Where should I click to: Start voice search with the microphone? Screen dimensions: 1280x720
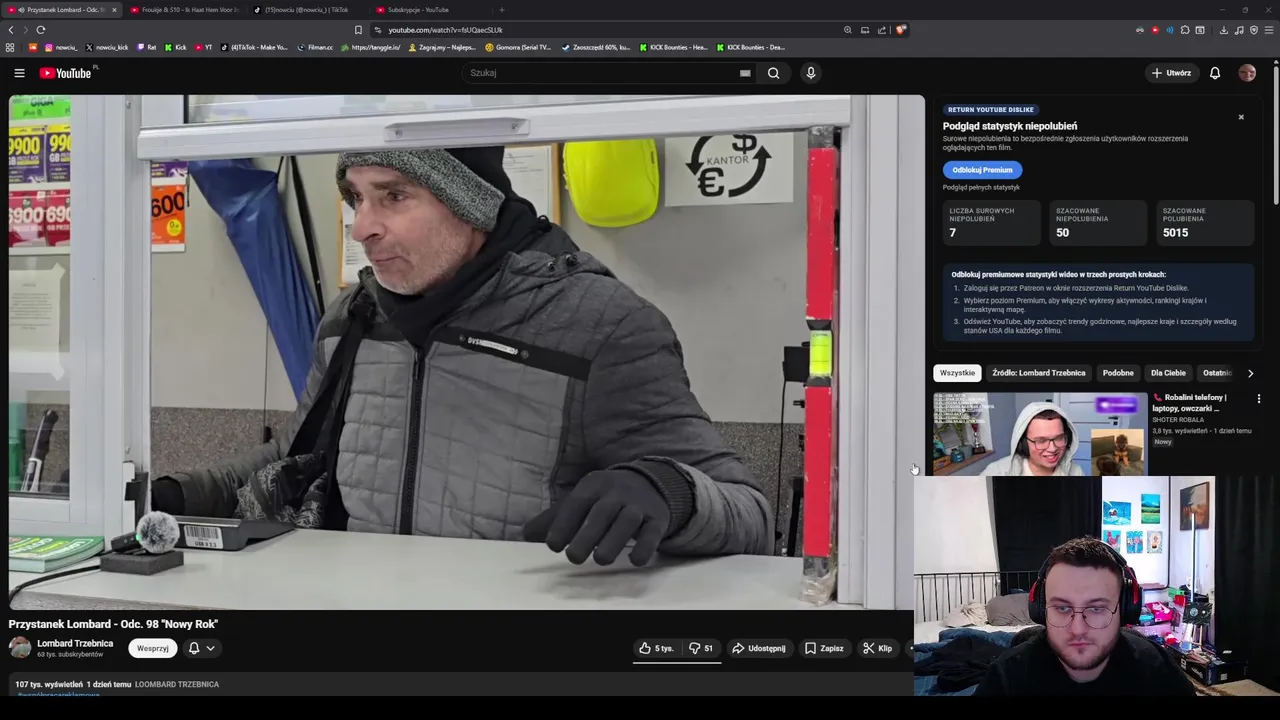click(x=811, y=73)
